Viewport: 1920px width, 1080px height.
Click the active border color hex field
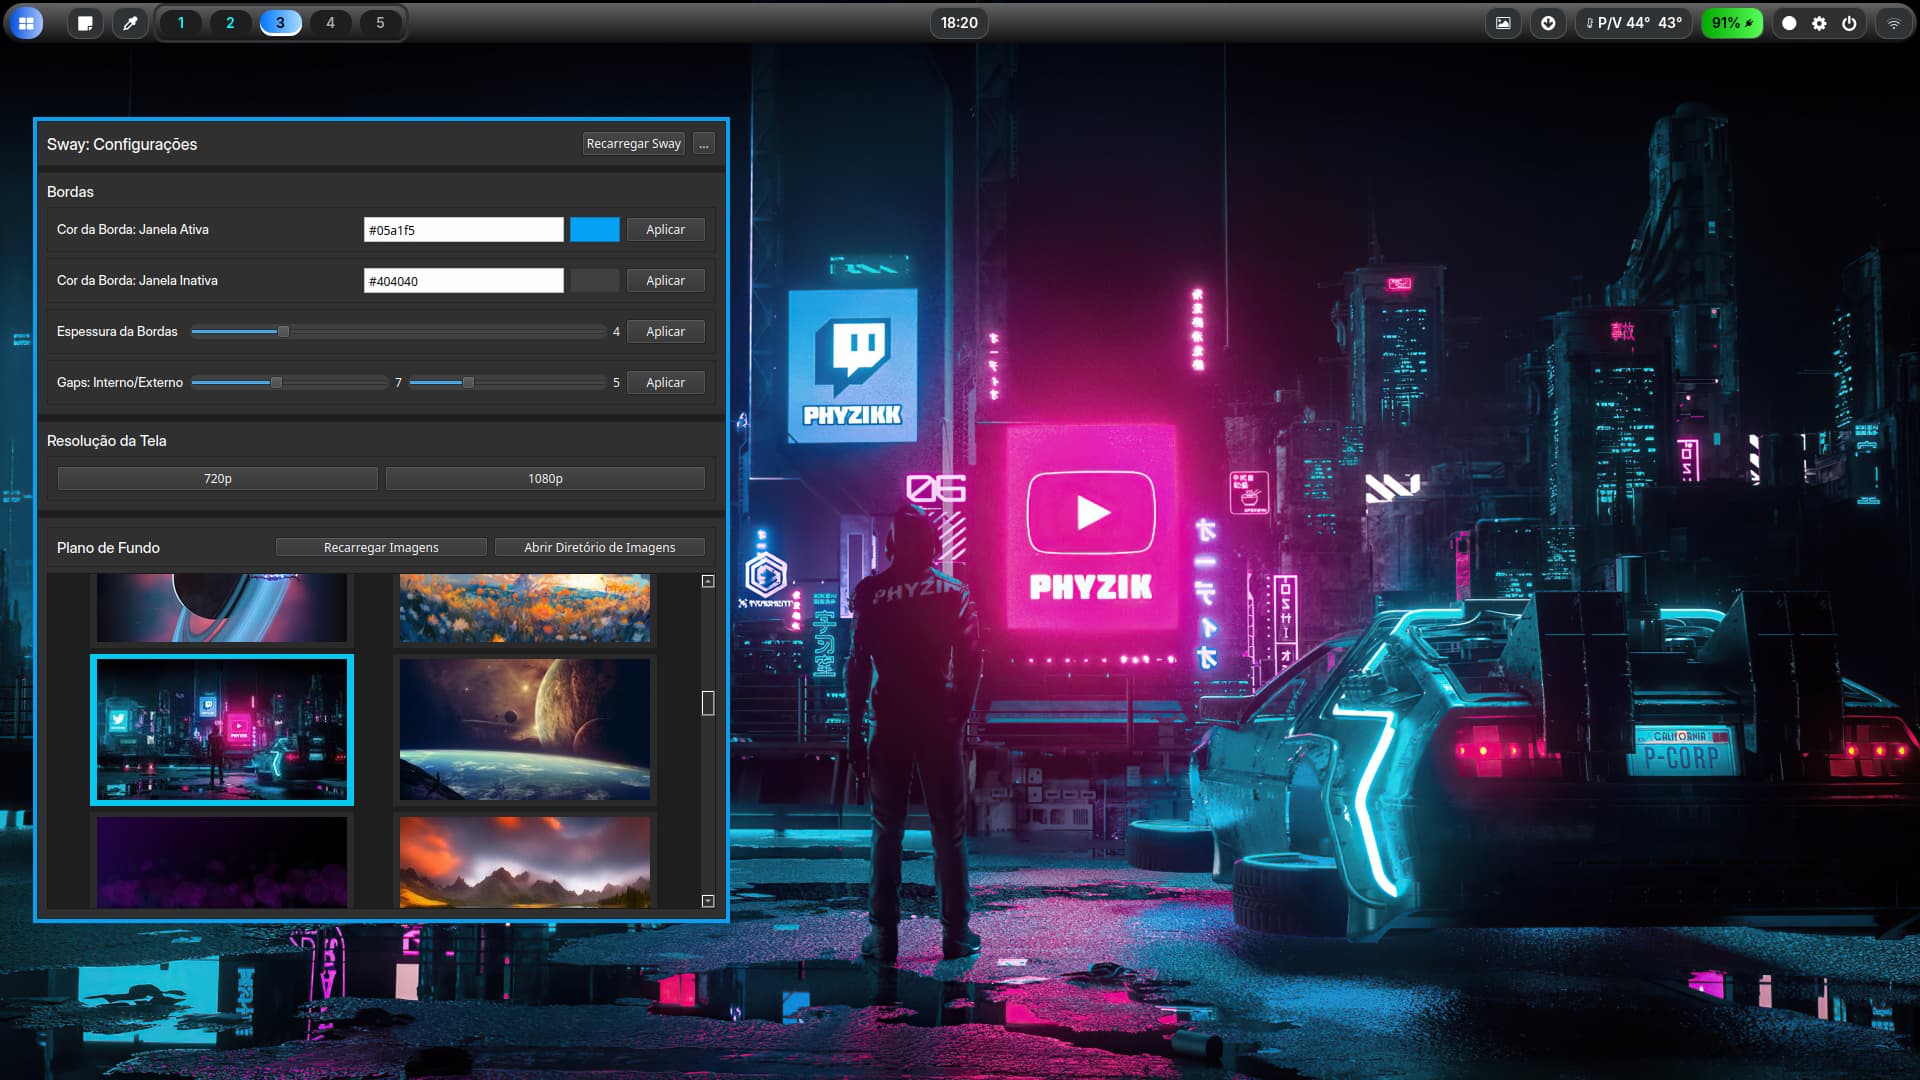(x=463, y=230)
